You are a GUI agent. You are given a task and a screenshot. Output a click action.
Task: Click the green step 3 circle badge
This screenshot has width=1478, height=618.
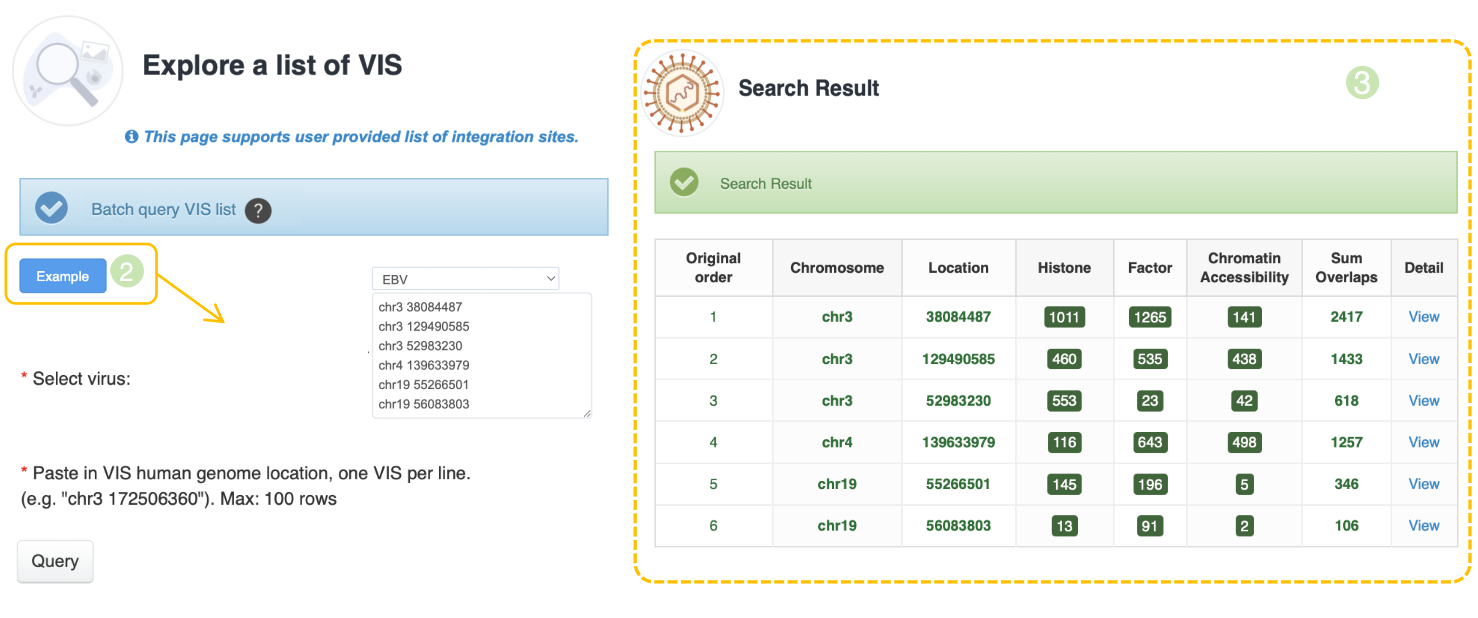tap(1361, 82)
